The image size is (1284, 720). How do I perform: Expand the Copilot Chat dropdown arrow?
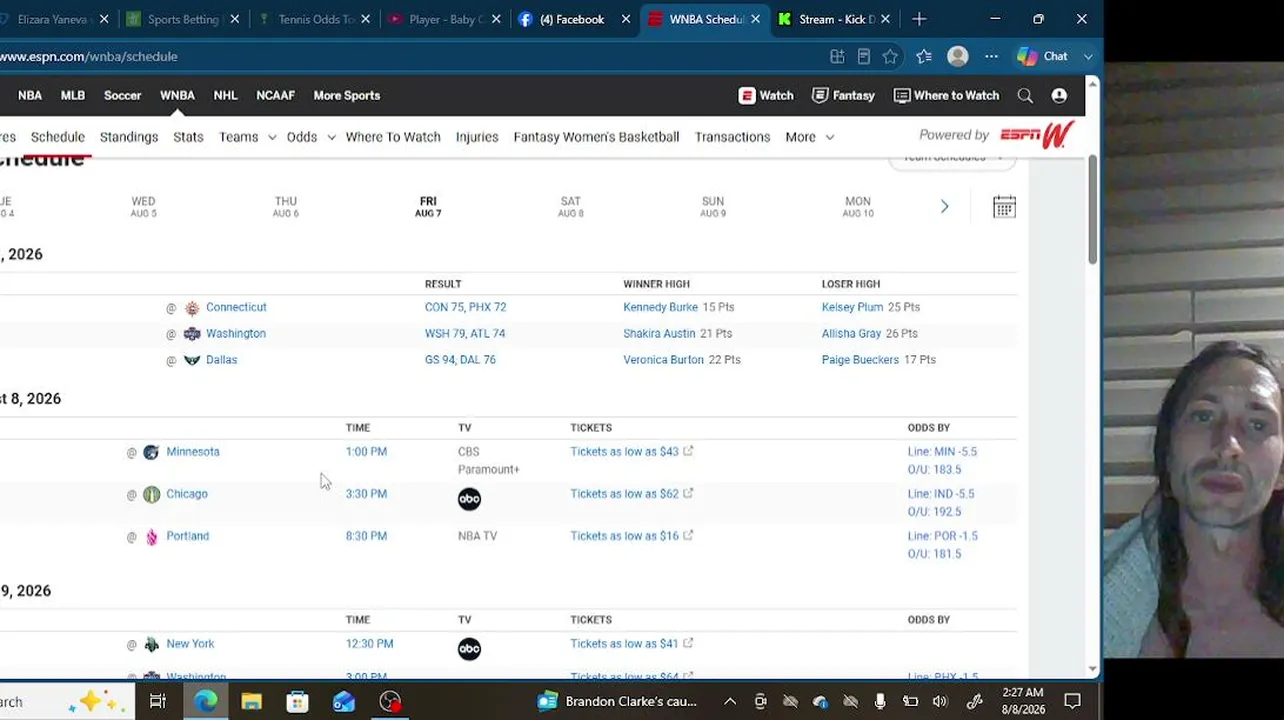(1088, 56)
